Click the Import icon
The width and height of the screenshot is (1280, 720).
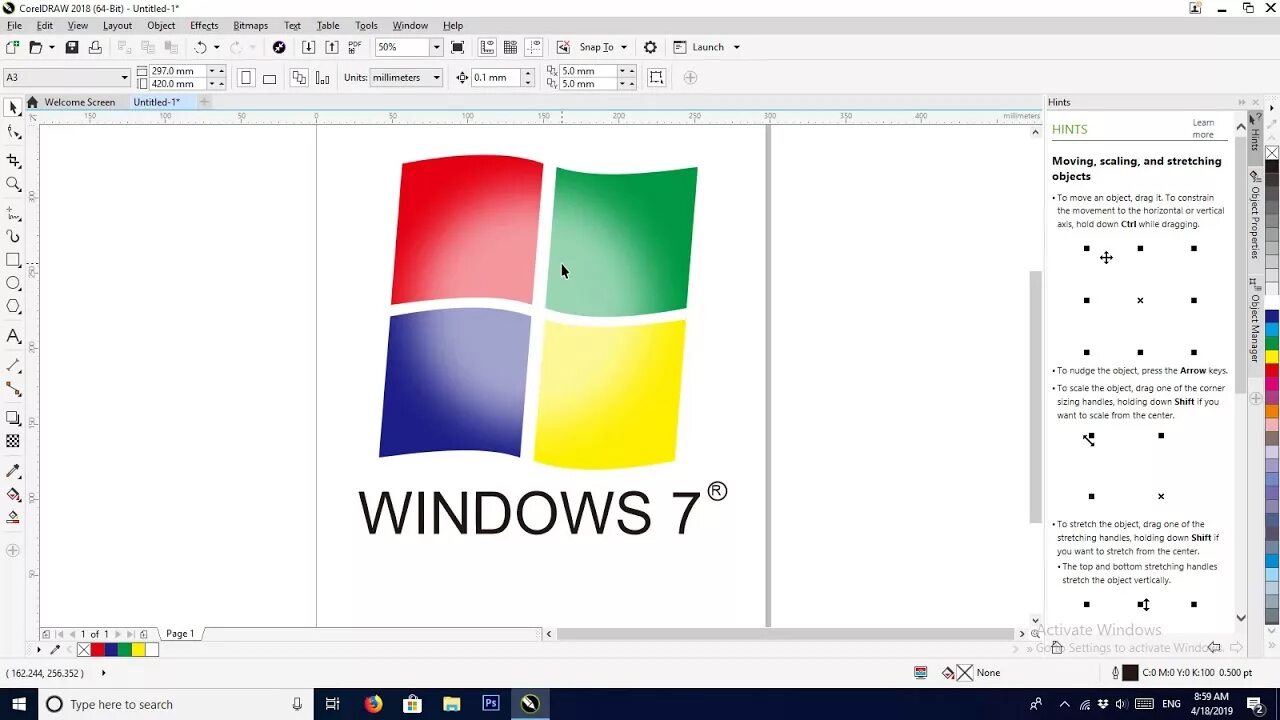pyautogui.click(x=308, y=47)
